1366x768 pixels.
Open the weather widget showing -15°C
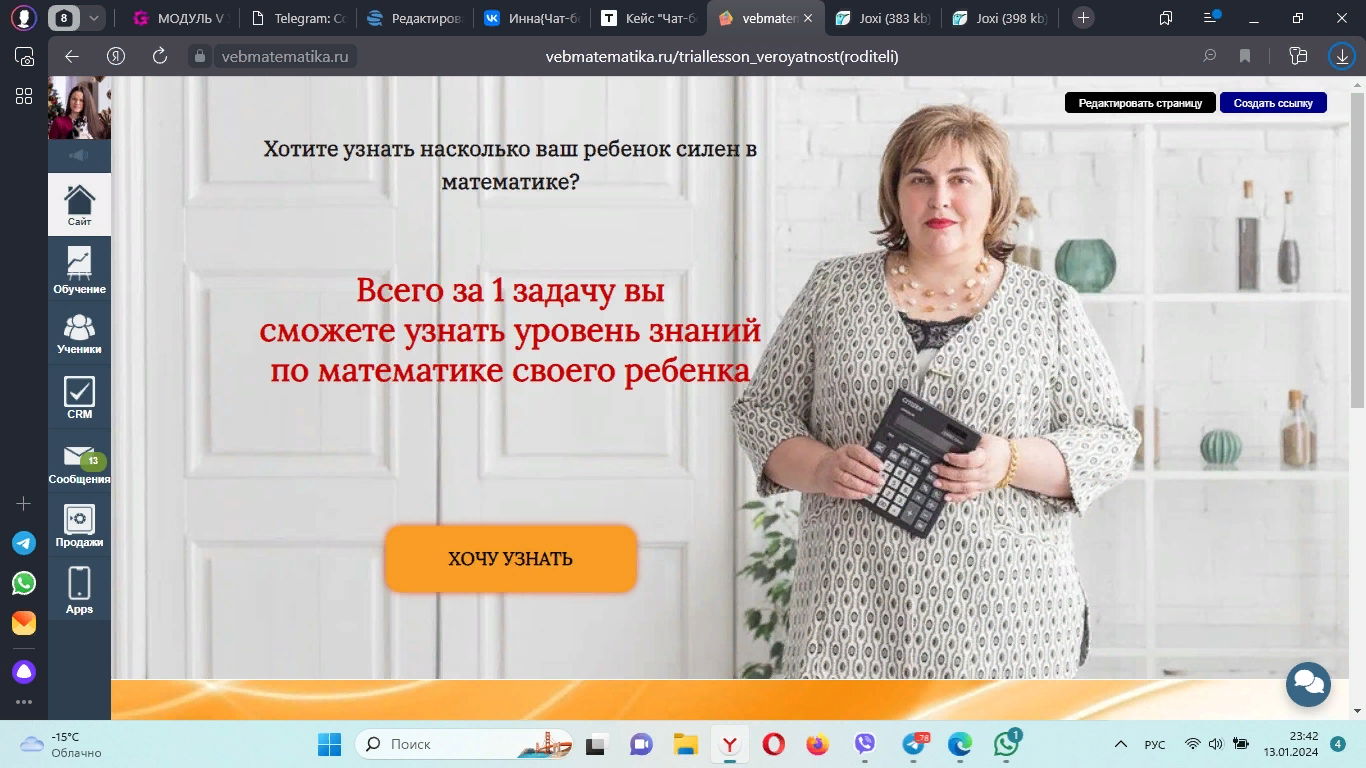(x=62, y=744)
